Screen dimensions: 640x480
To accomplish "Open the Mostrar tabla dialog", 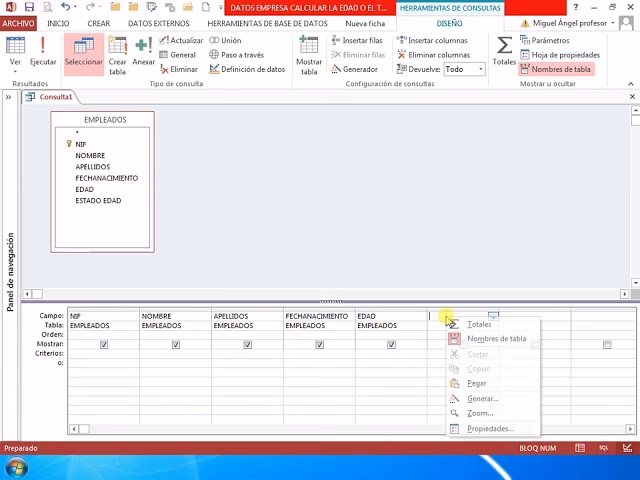I will [x=309, y=56].
